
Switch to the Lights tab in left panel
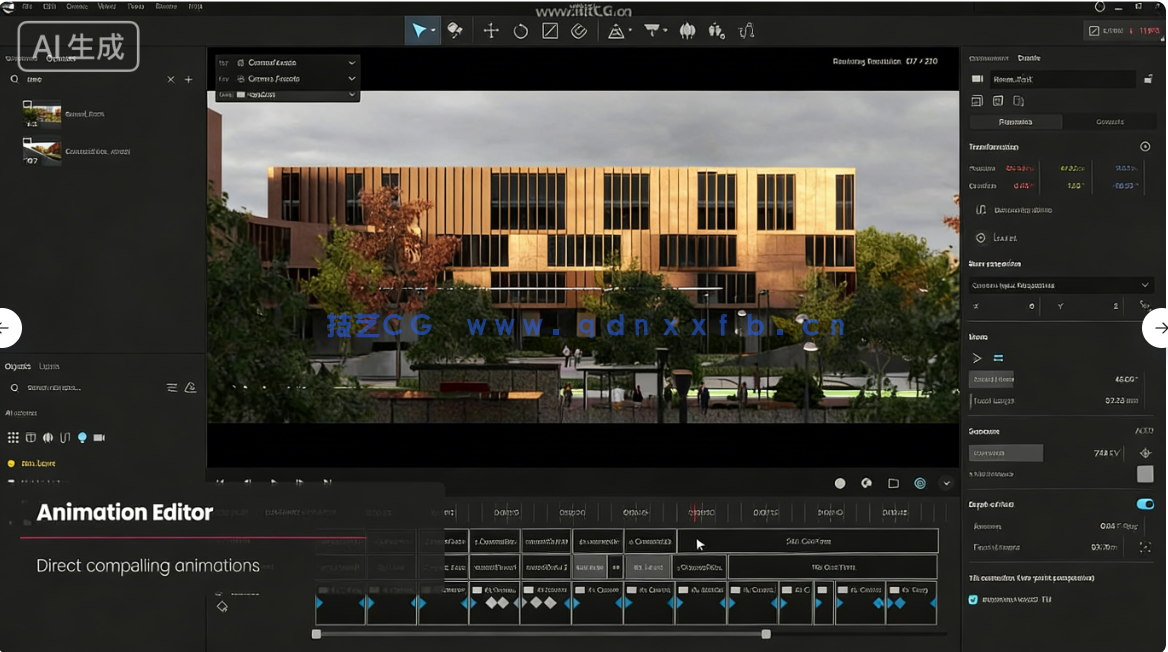coord(50,366)
